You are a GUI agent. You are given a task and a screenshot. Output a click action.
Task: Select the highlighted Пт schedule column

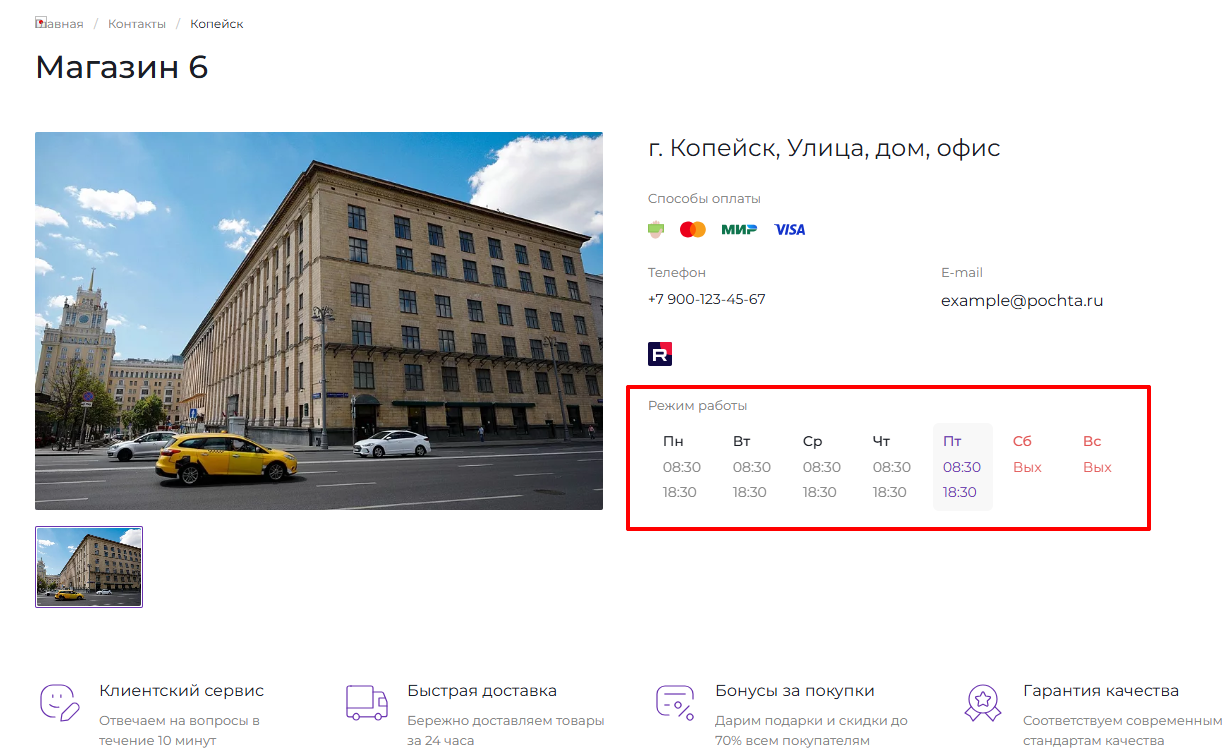pyautogui.click(x=962, y=467)
